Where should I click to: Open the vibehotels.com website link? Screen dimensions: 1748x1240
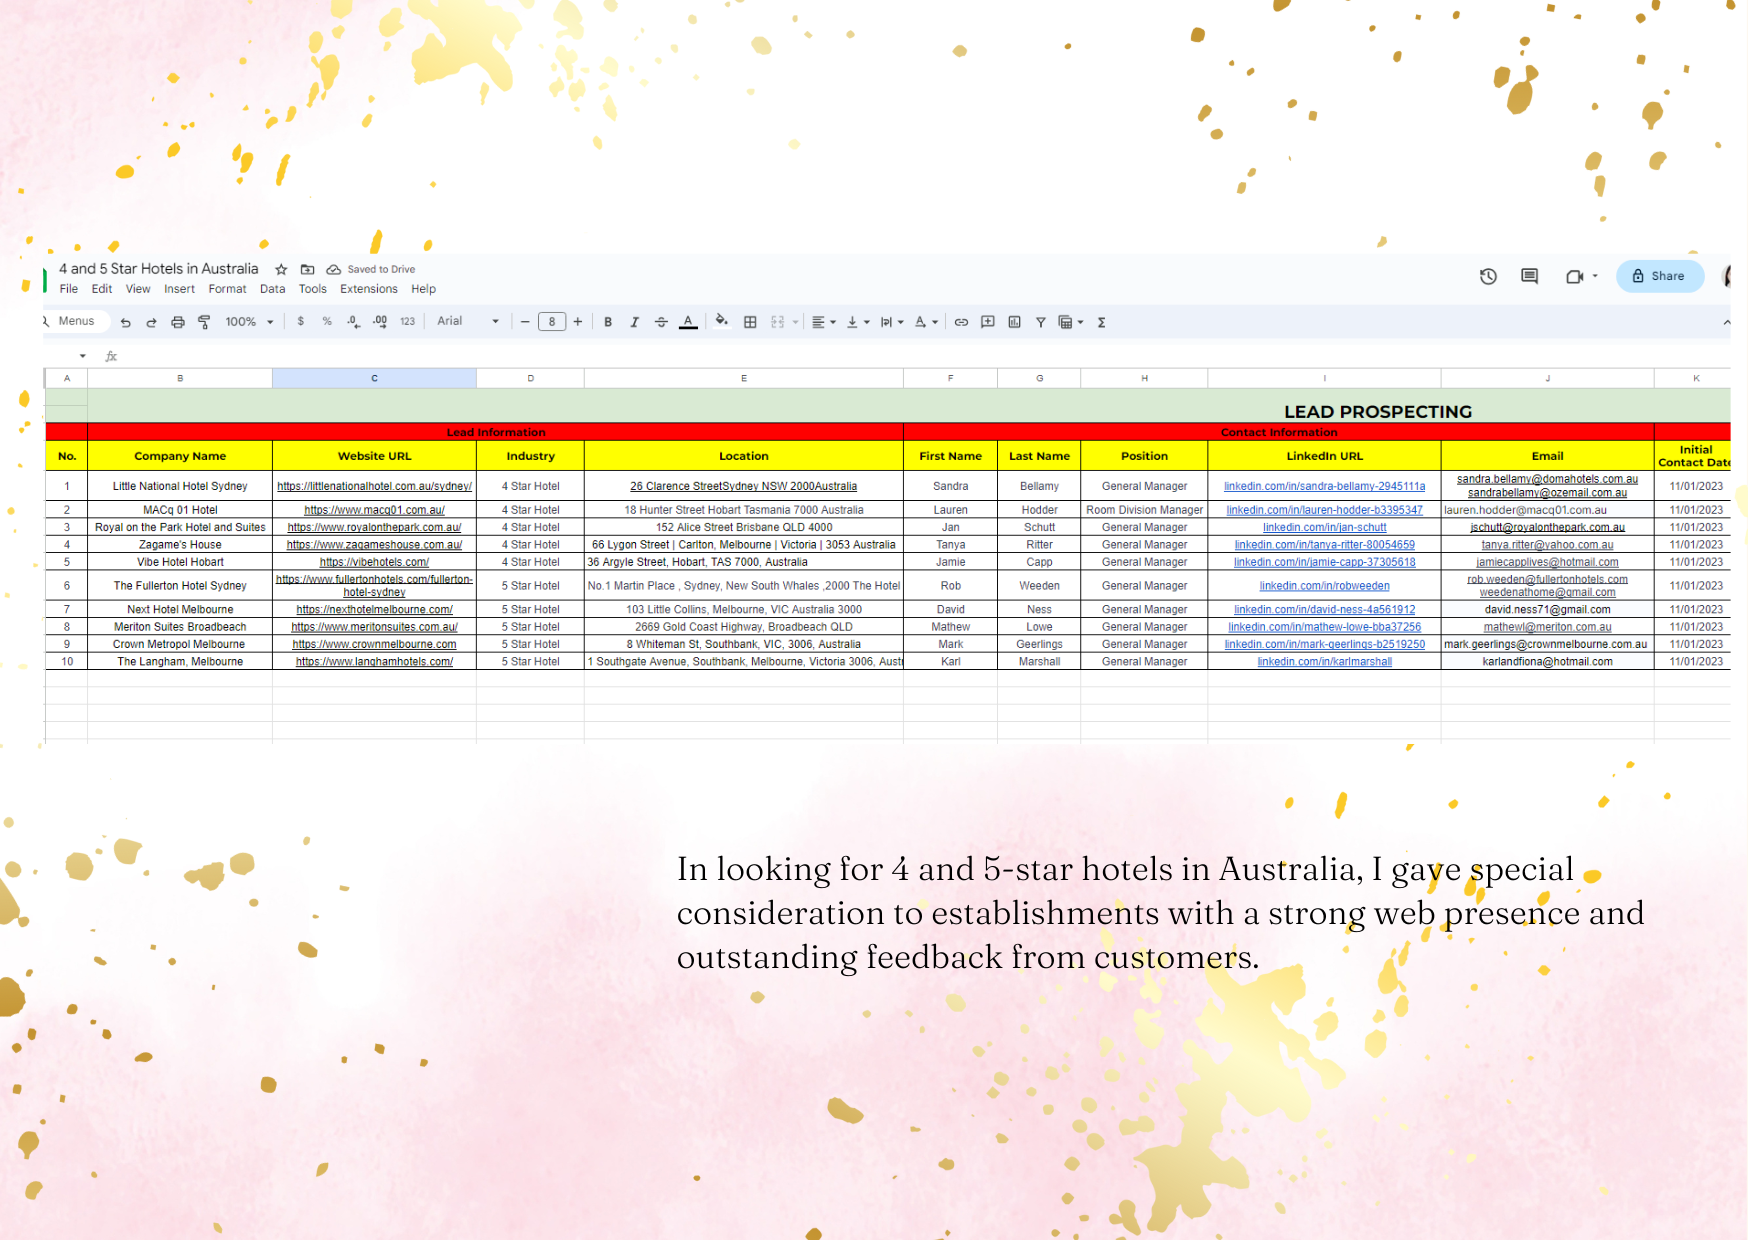tap(374, 563)
